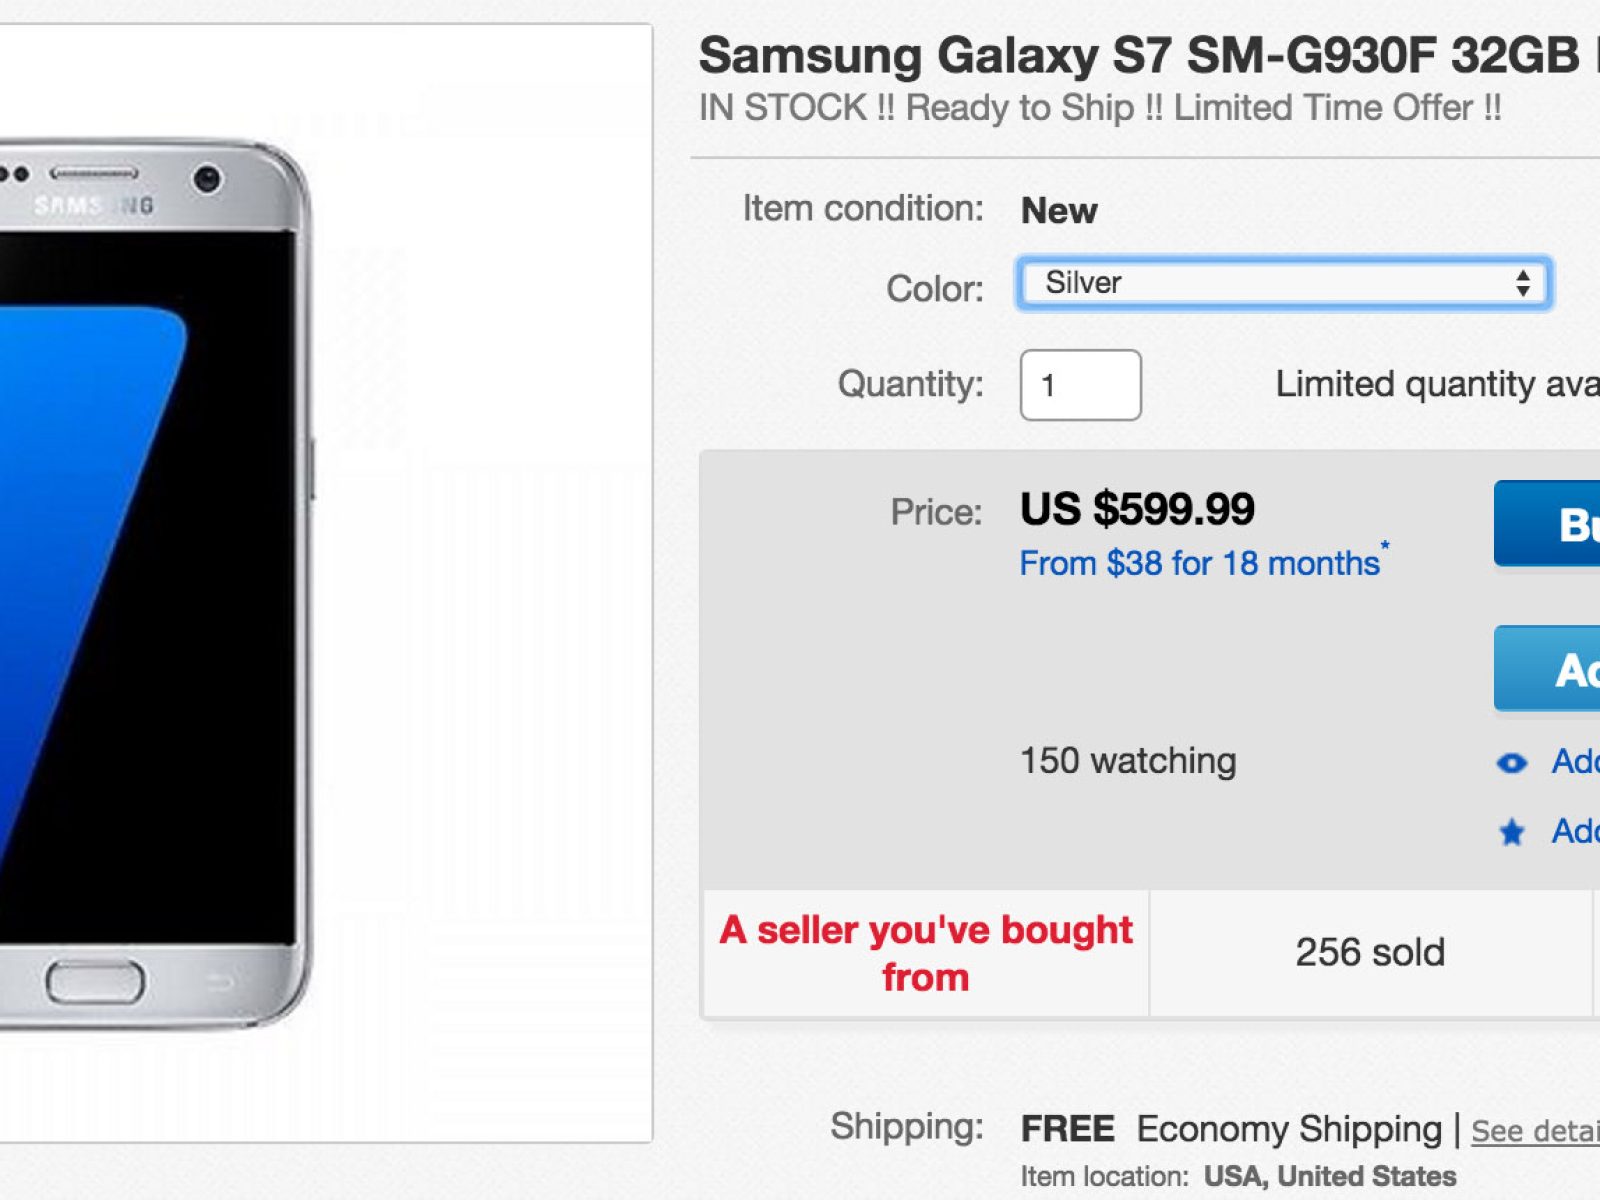Click the 150 watching text
1600x1200 pixels.
point(1128,761)
